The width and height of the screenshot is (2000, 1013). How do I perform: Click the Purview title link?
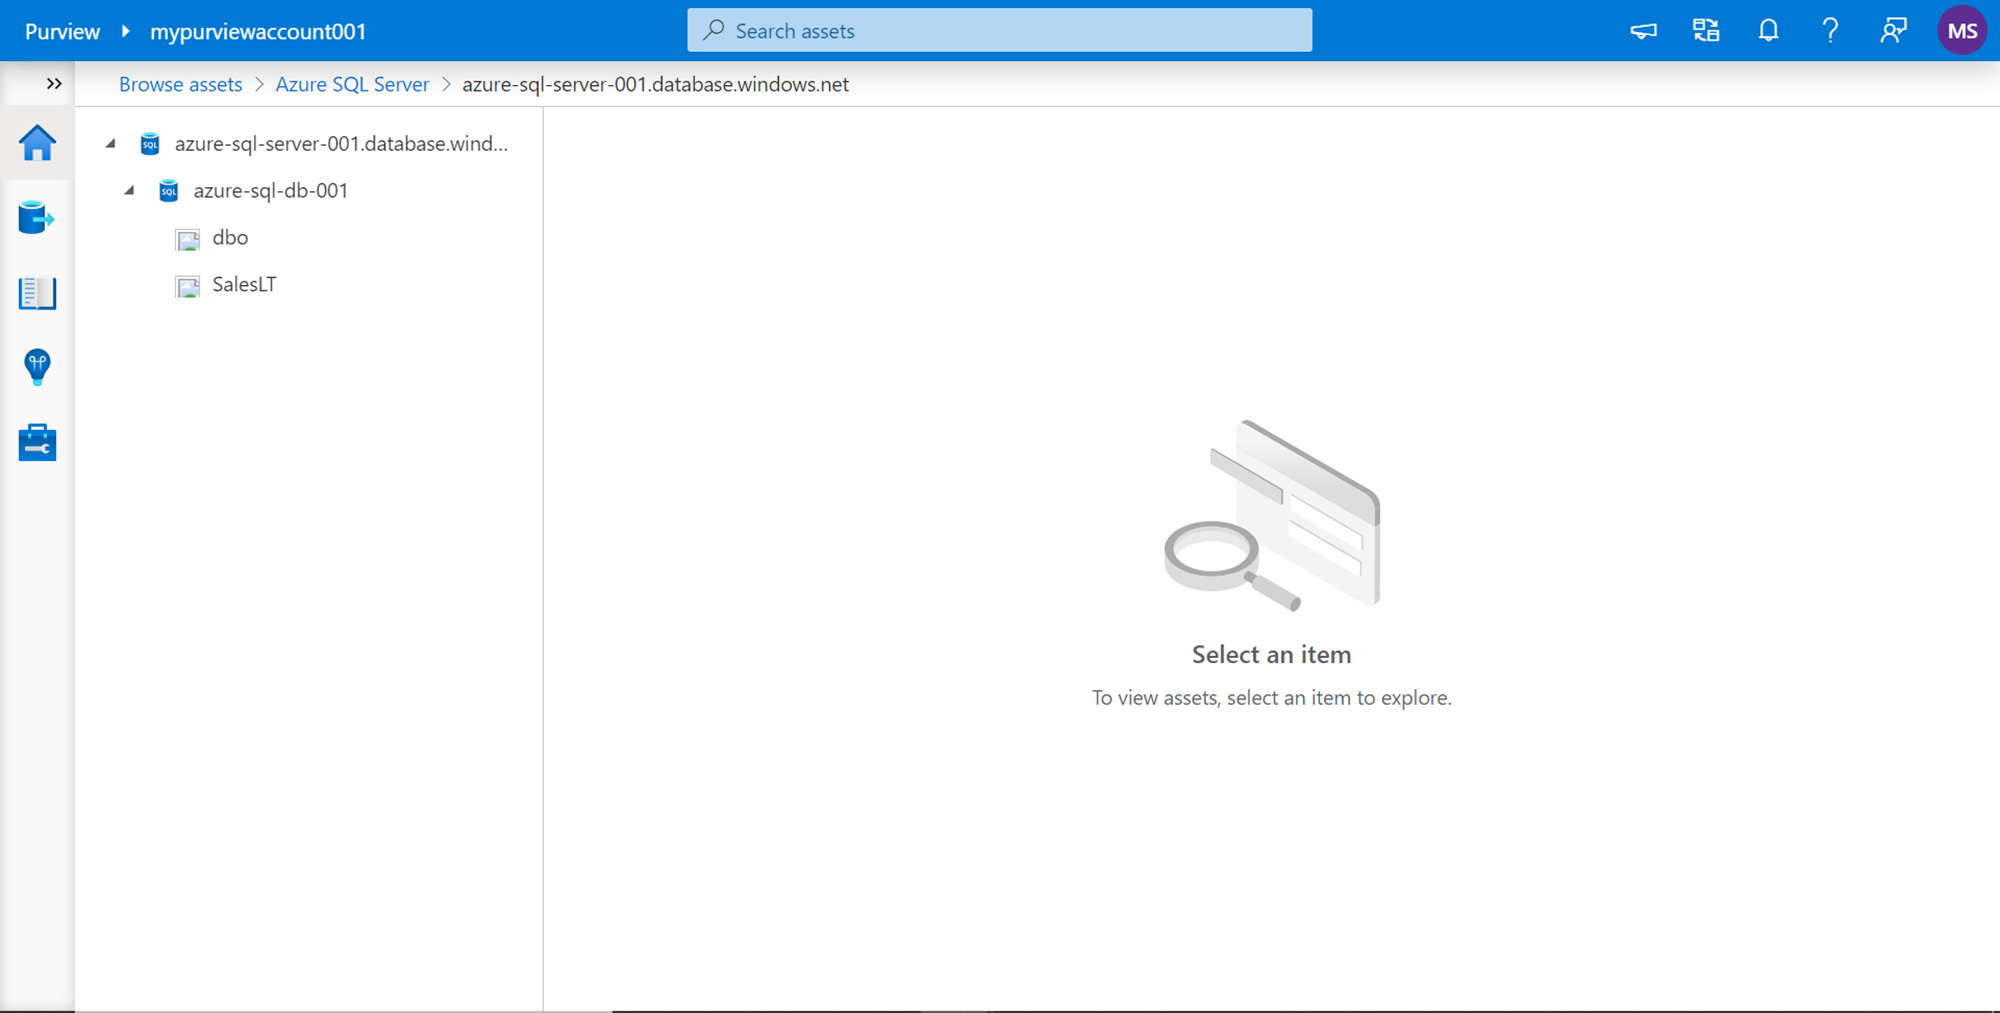(62, 31)
